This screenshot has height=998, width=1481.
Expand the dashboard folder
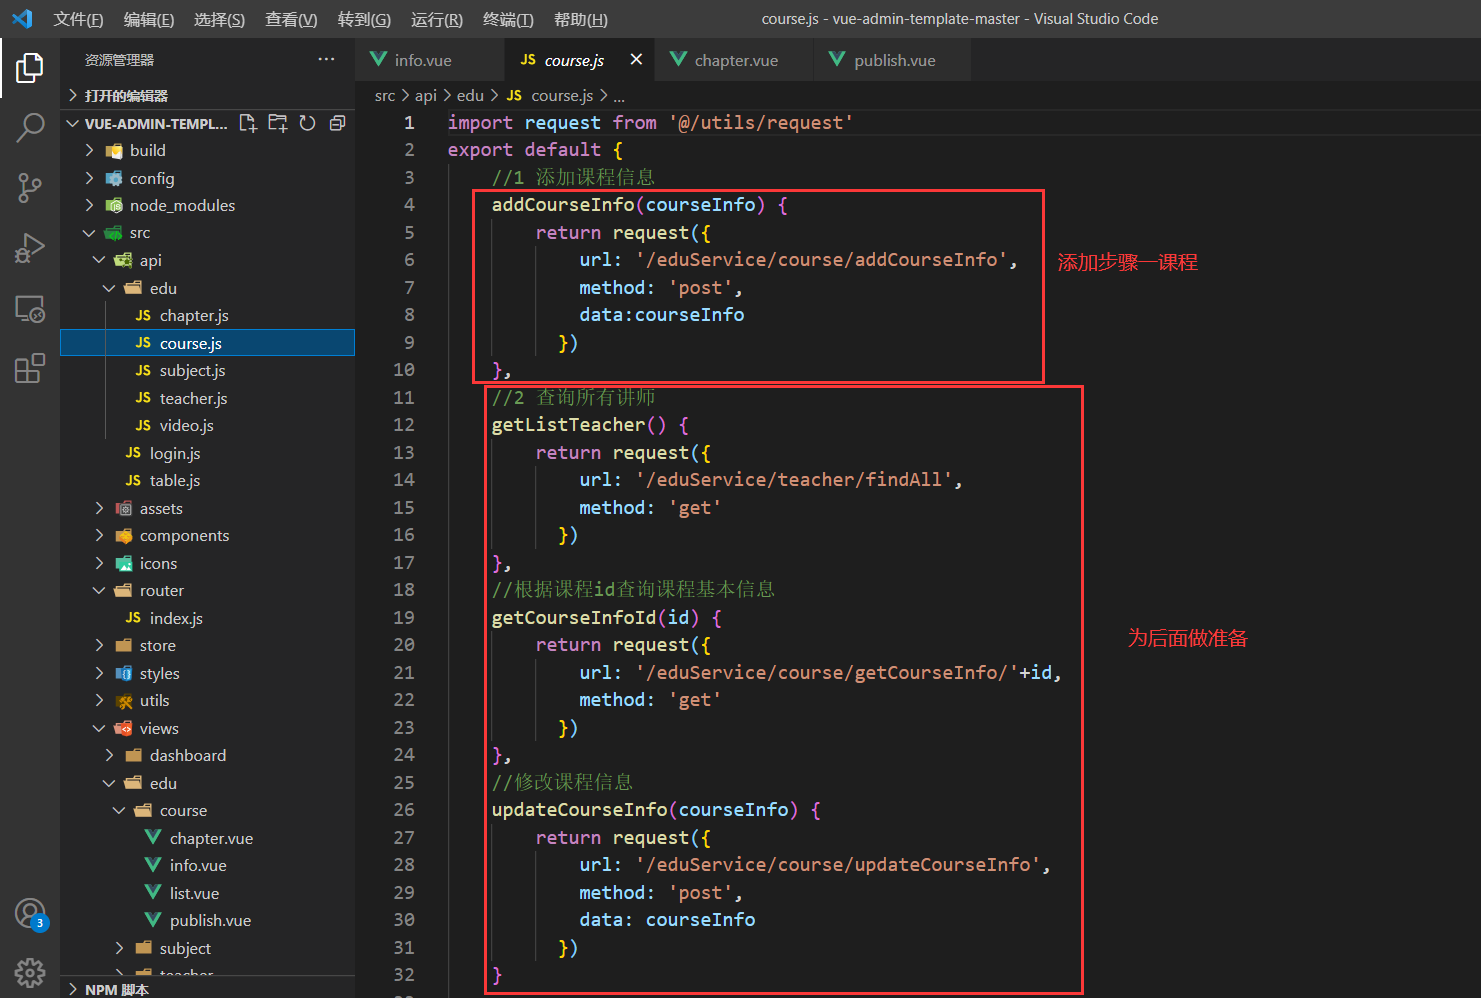pyautogui.click(x=207, y=755)
